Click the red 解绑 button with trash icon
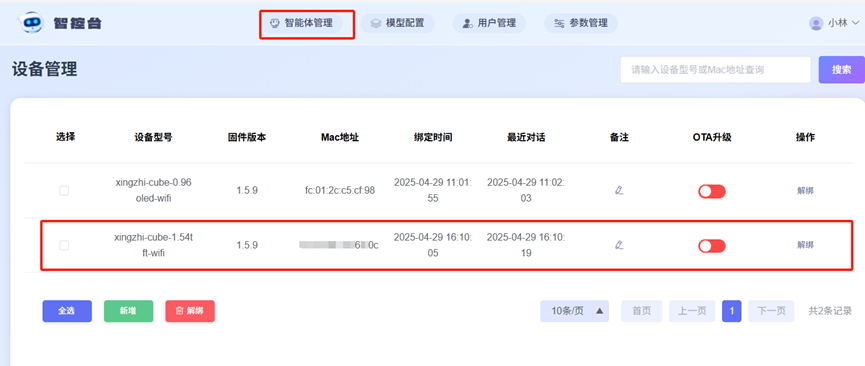Viewport: 865px width, 366px height. 190,311
